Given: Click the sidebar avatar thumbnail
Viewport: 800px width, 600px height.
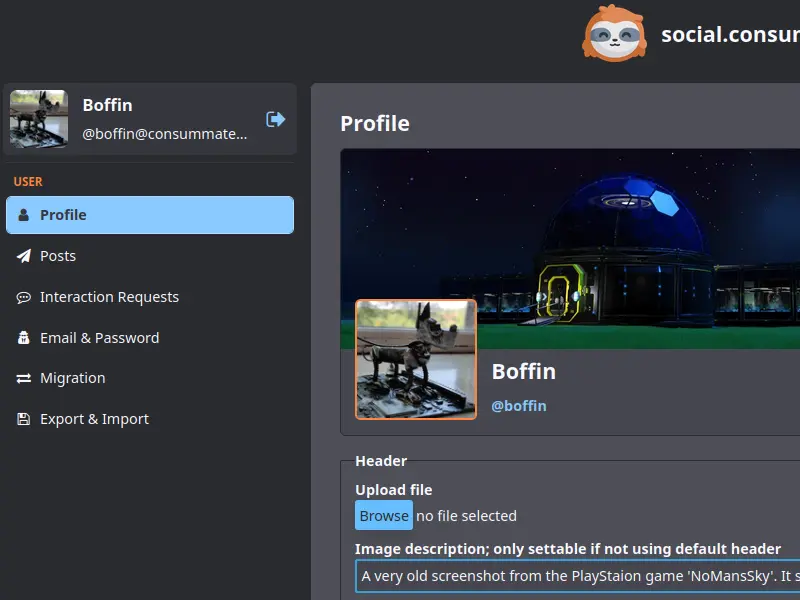Looking at the screenshot, I should 39,119.
